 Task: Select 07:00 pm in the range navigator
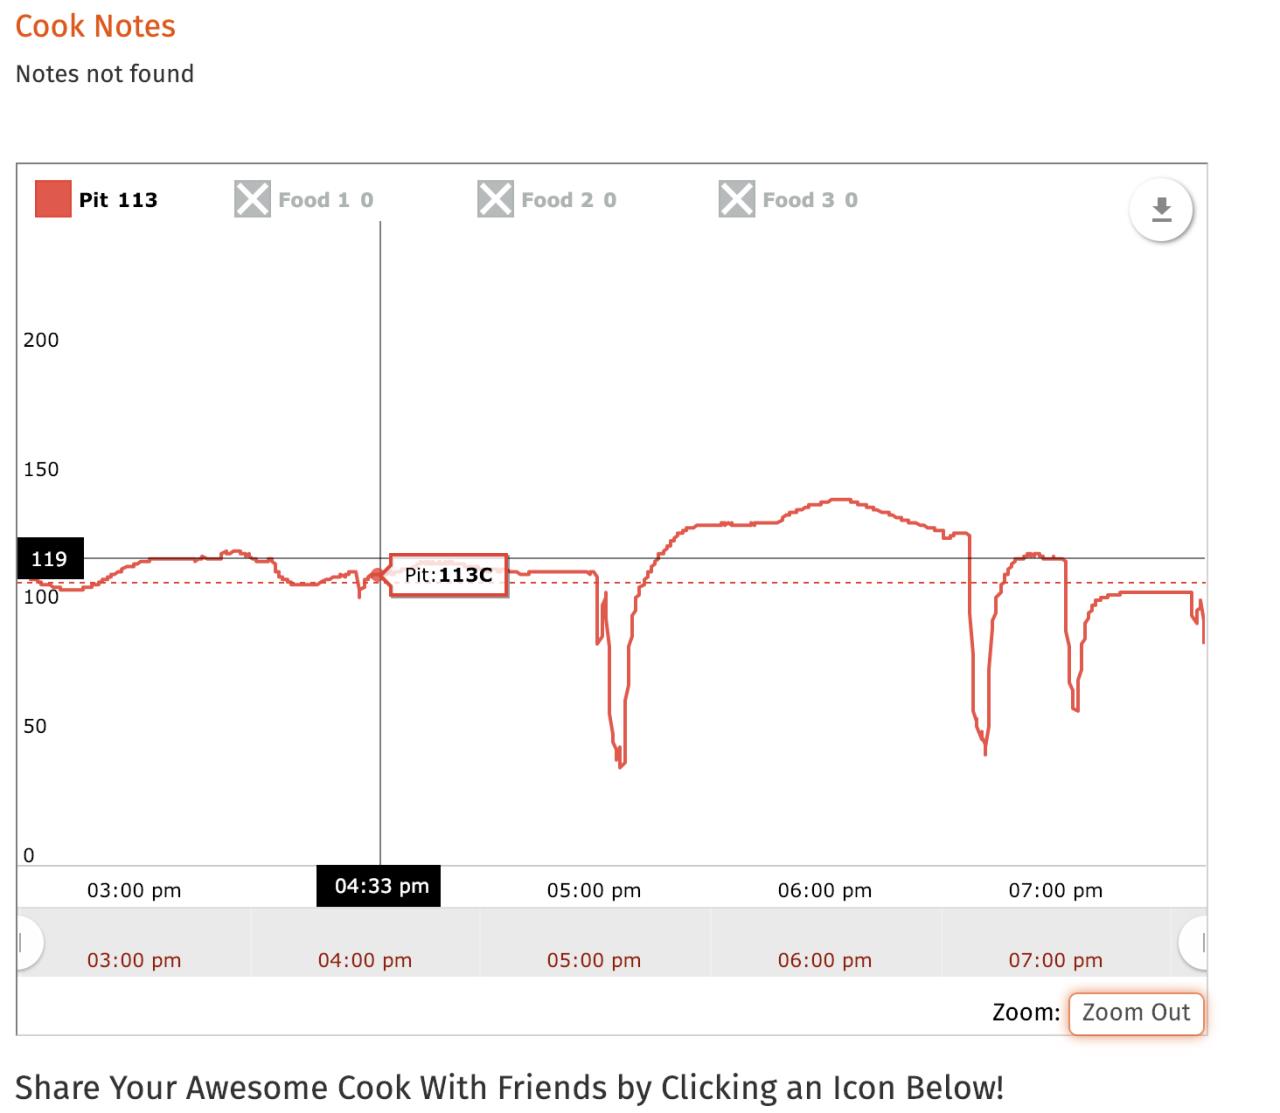(x=1055, y=960)
